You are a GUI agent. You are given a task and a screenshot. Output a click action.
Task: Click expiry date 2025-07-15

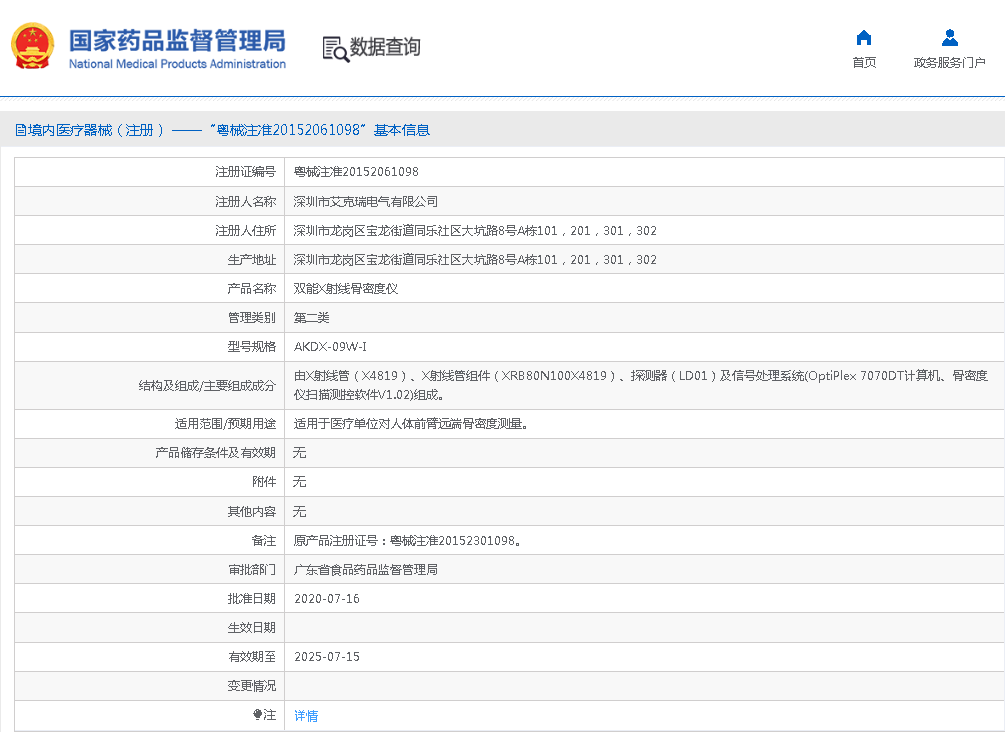click(x=327, y=657)
